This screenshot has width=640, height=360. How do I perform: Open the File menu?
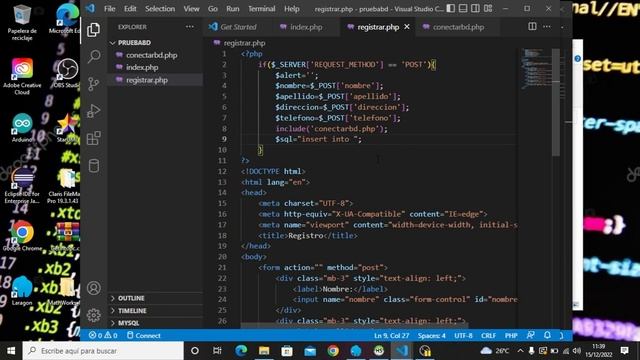(109, 9)
